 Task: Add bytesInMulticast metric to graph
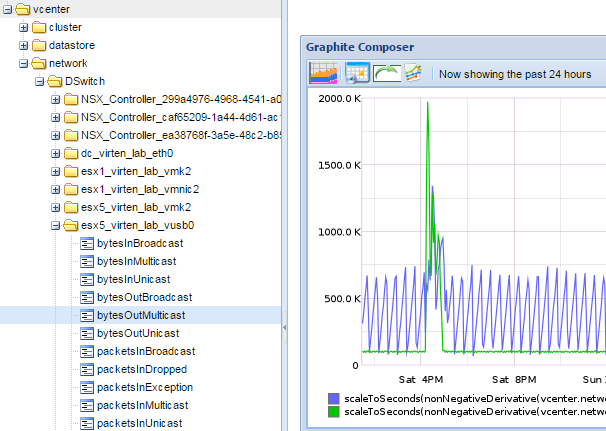[137, 262]
